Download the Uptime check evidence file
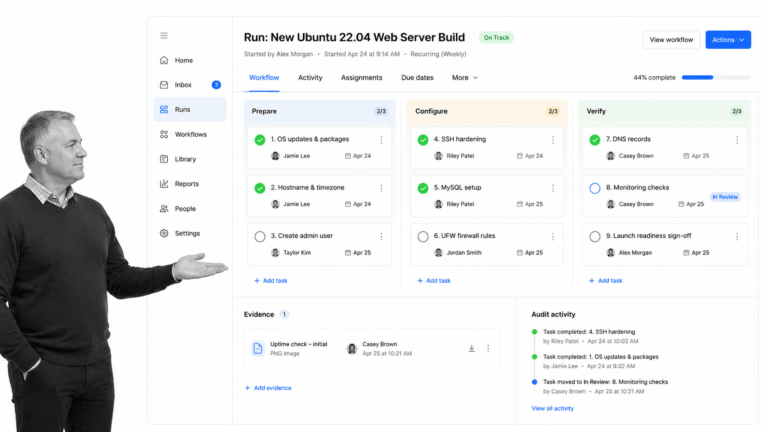The image size is (768, 432). click(x=471, y=348)
